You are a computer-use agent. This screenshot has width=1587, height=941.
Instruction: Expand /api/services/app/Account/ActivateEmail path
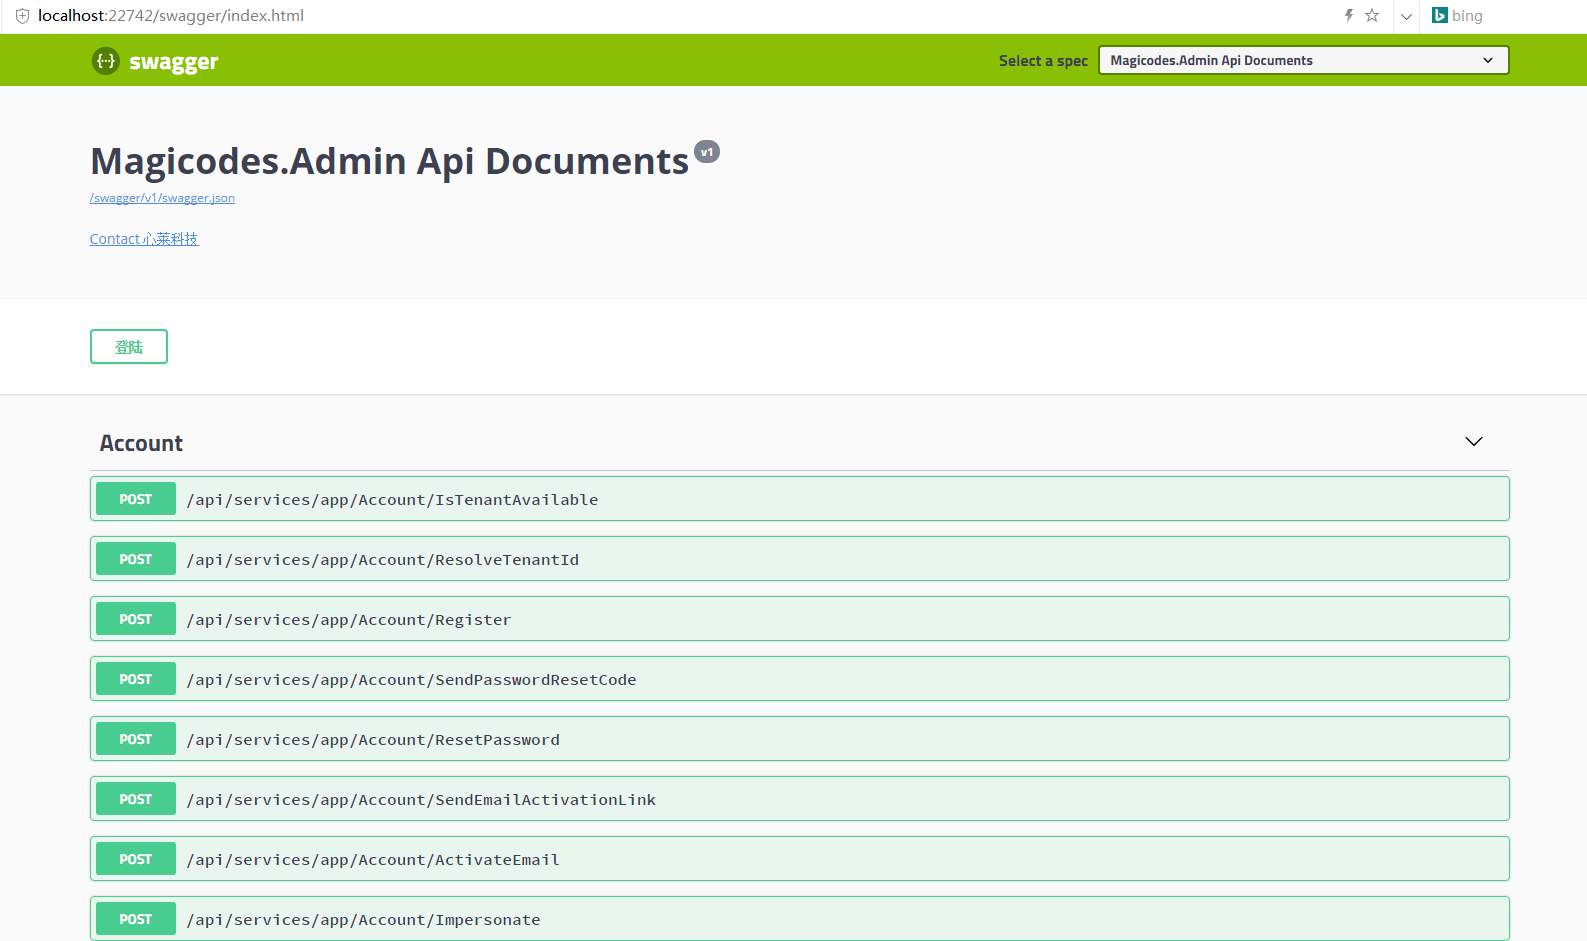click(x=373, y=860)
